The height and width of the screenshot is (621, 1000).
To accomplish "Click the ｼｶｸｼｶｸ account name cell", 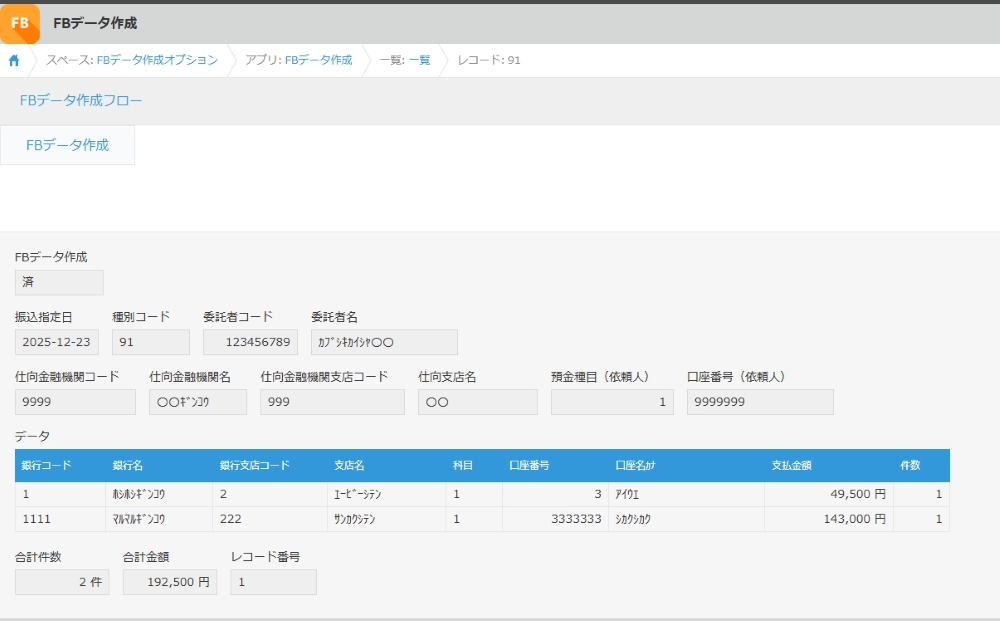I will (x=686, y=519).
